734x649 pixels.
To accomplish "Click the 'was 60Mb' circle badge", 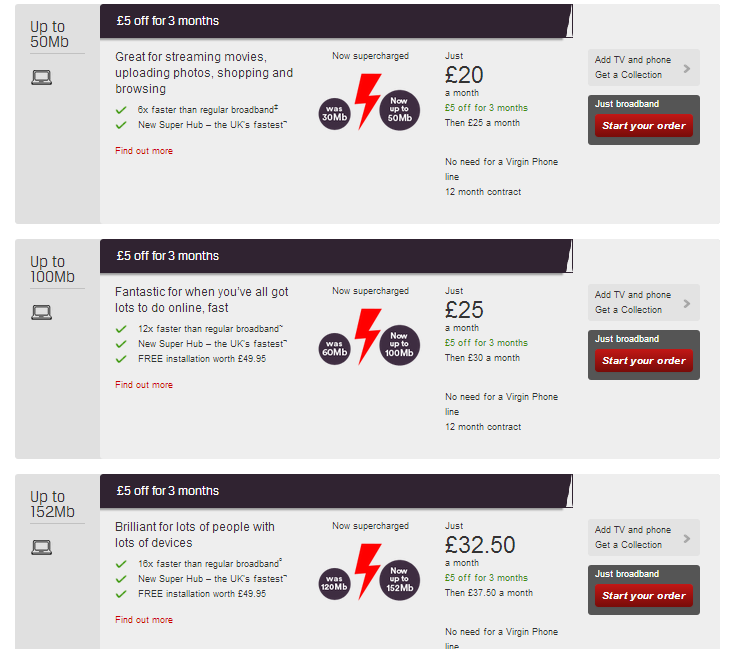I will click(334, 346).
